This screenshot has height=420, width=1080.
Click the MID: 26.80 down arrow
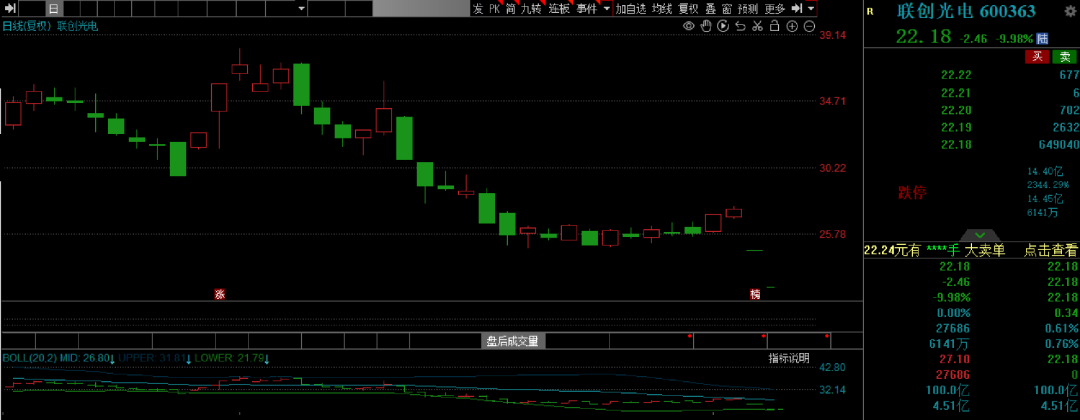coord(111,359)
